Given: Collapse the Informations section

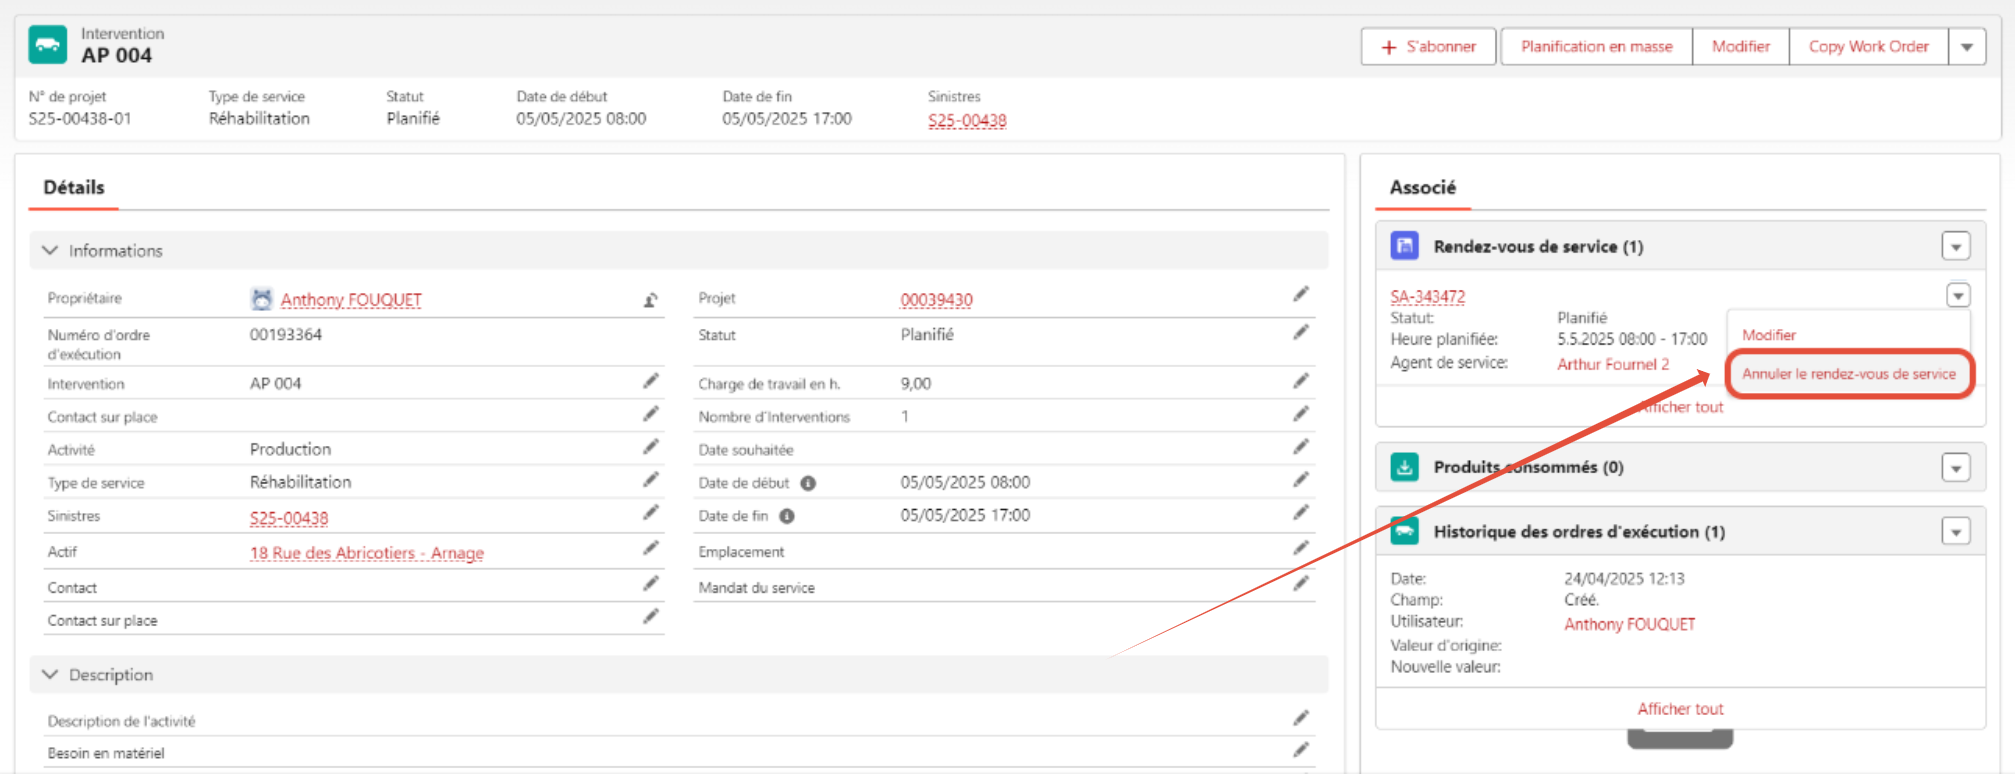Looking at the screenshot, I should click(x=50, y=250).
